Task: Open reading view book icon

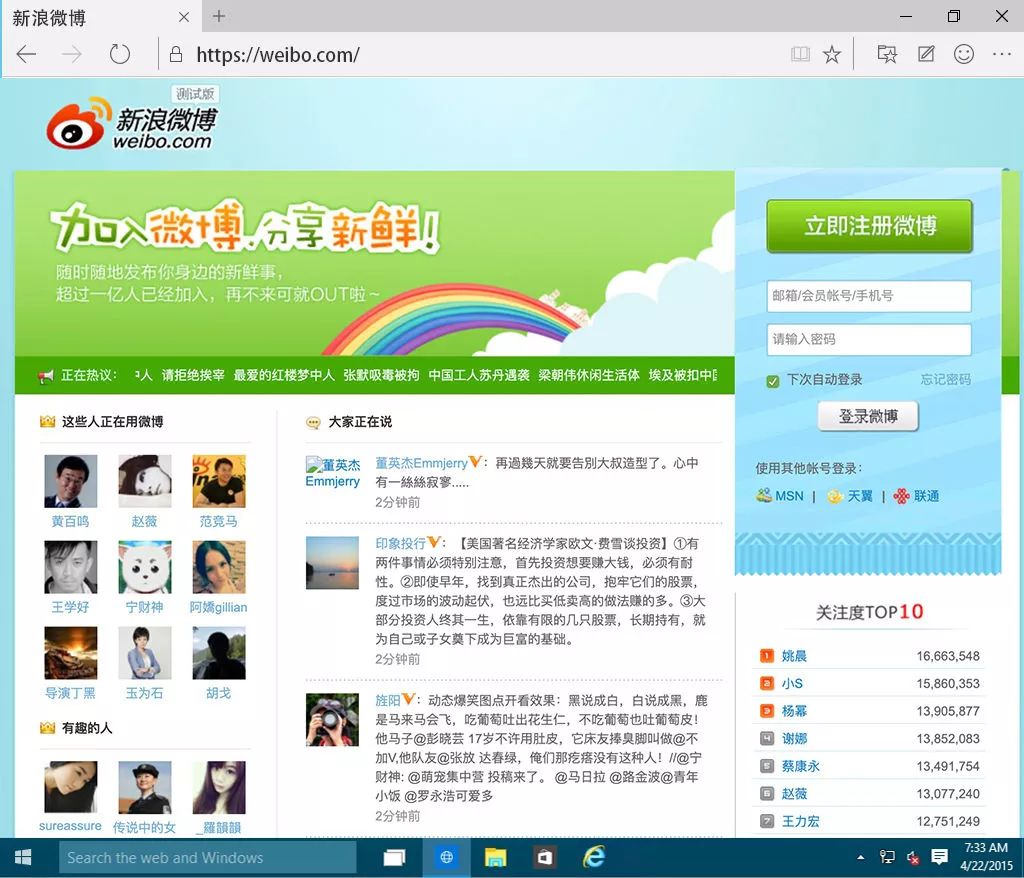Action: (800, 54)
